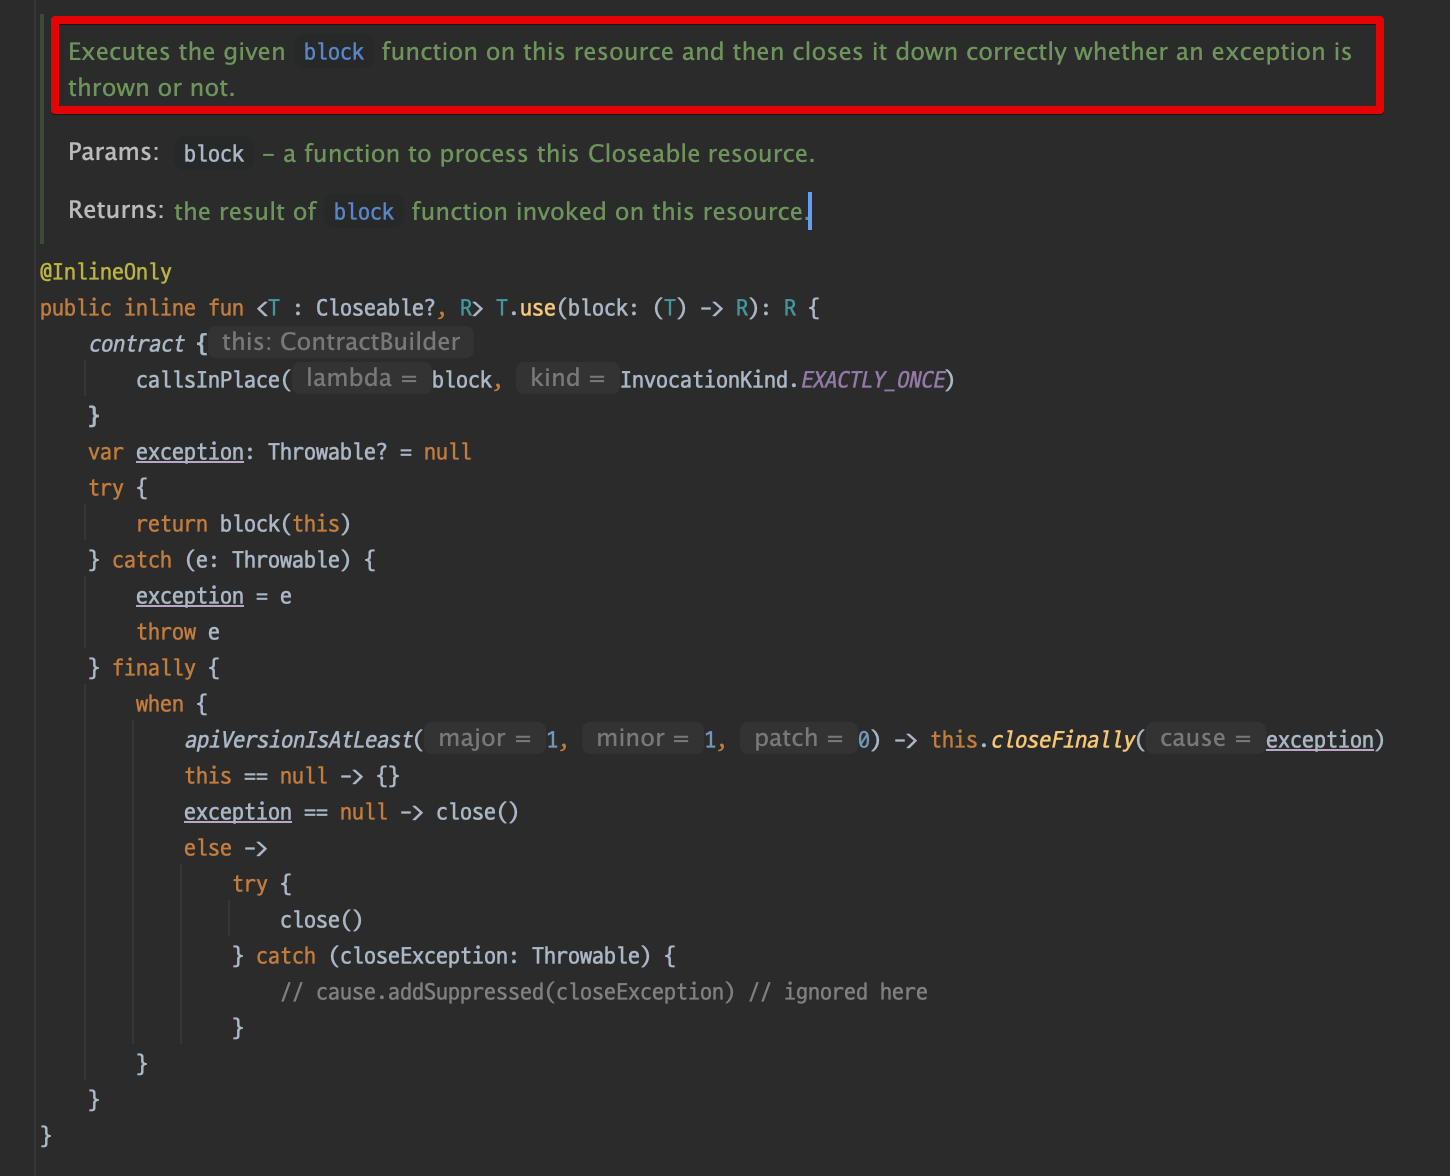Click the inner "try" keyword under else
This screenshot has height=1176, width=1450.
(x=250, y=884)
